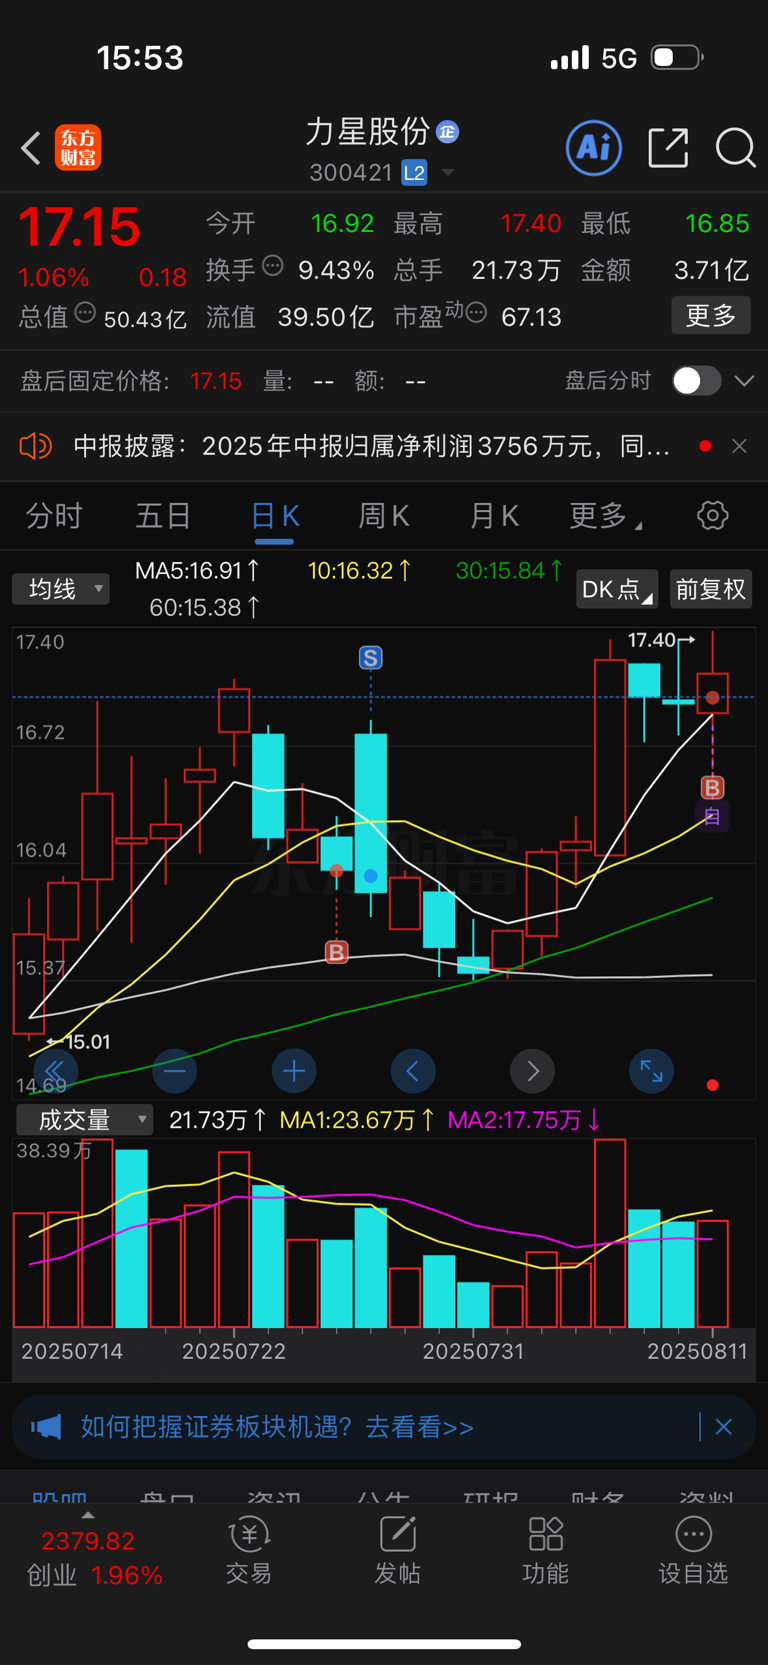The height and width of the screenshot is (1665, 769).
Task: Tap the MA1:23.67万 volume value
Action: pyautogui.click(x=357, y=1120)
